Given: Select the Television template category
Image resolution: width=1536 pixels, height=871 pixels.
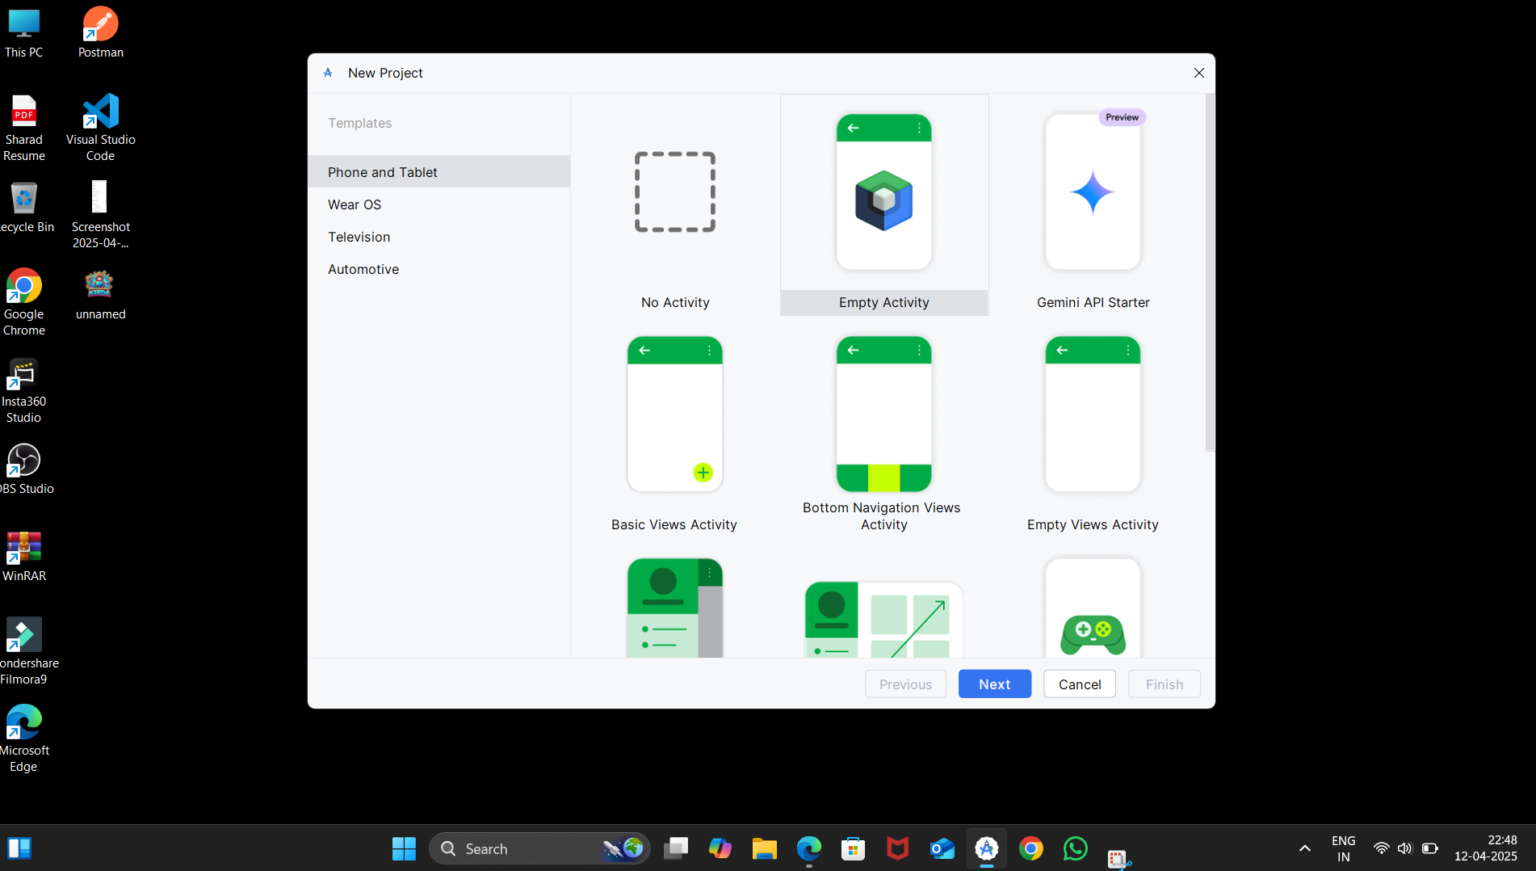Looking at the screenshot, I should 359,236.
